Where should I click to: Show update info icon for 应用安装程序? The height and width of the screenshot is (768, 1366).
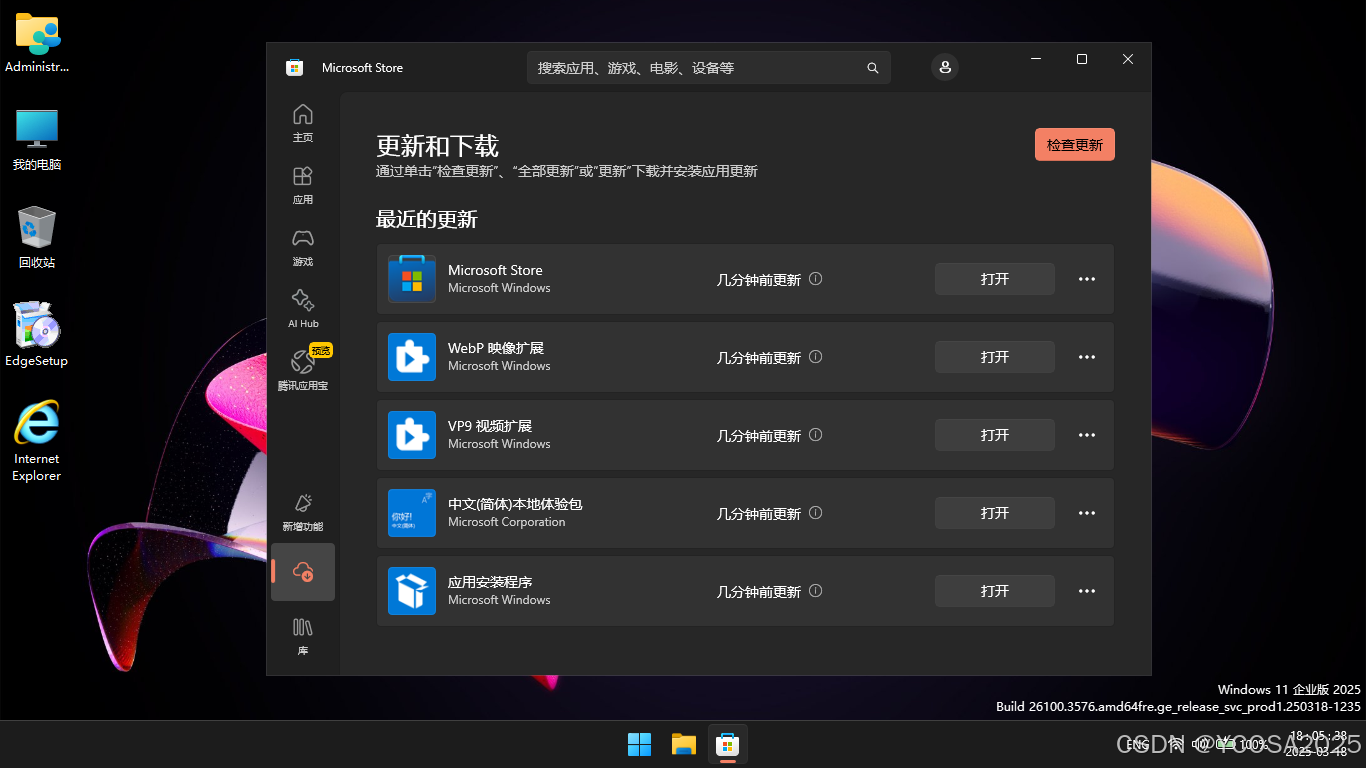click(815, 591)
